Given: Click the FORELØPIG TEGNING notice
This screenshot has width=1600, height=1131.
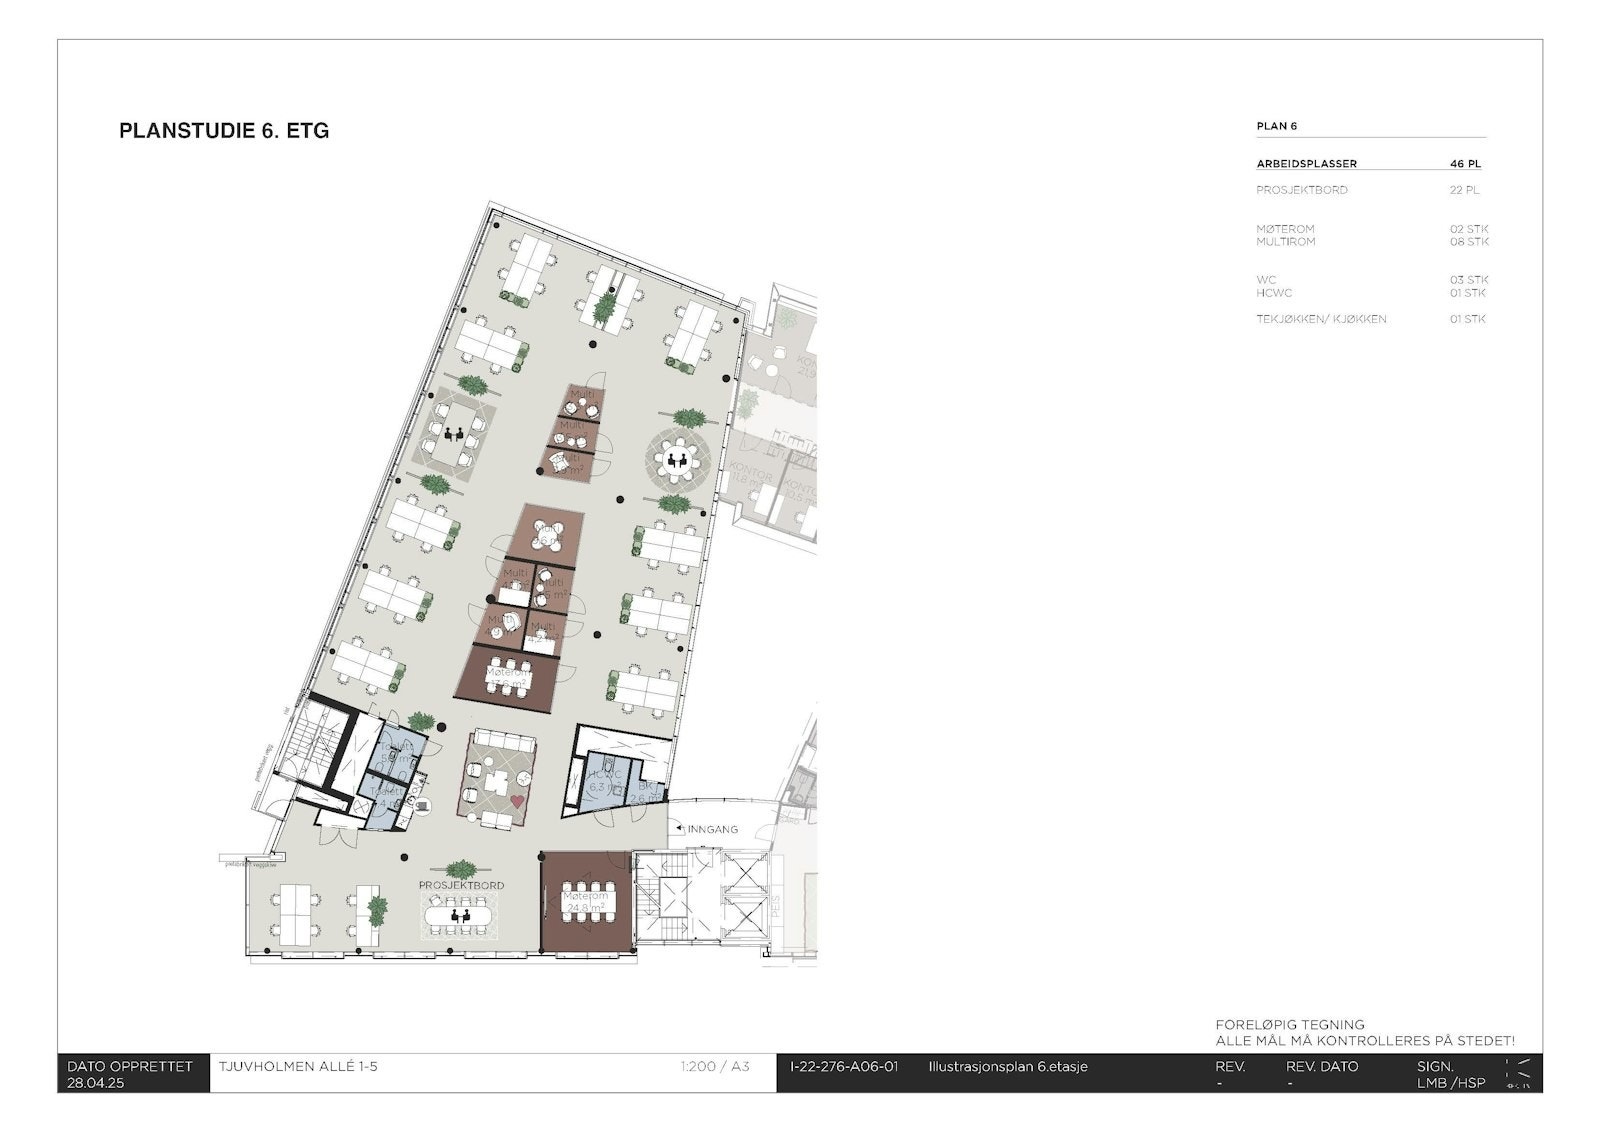Looking at the screenshot, I should click(1290, 1025).
